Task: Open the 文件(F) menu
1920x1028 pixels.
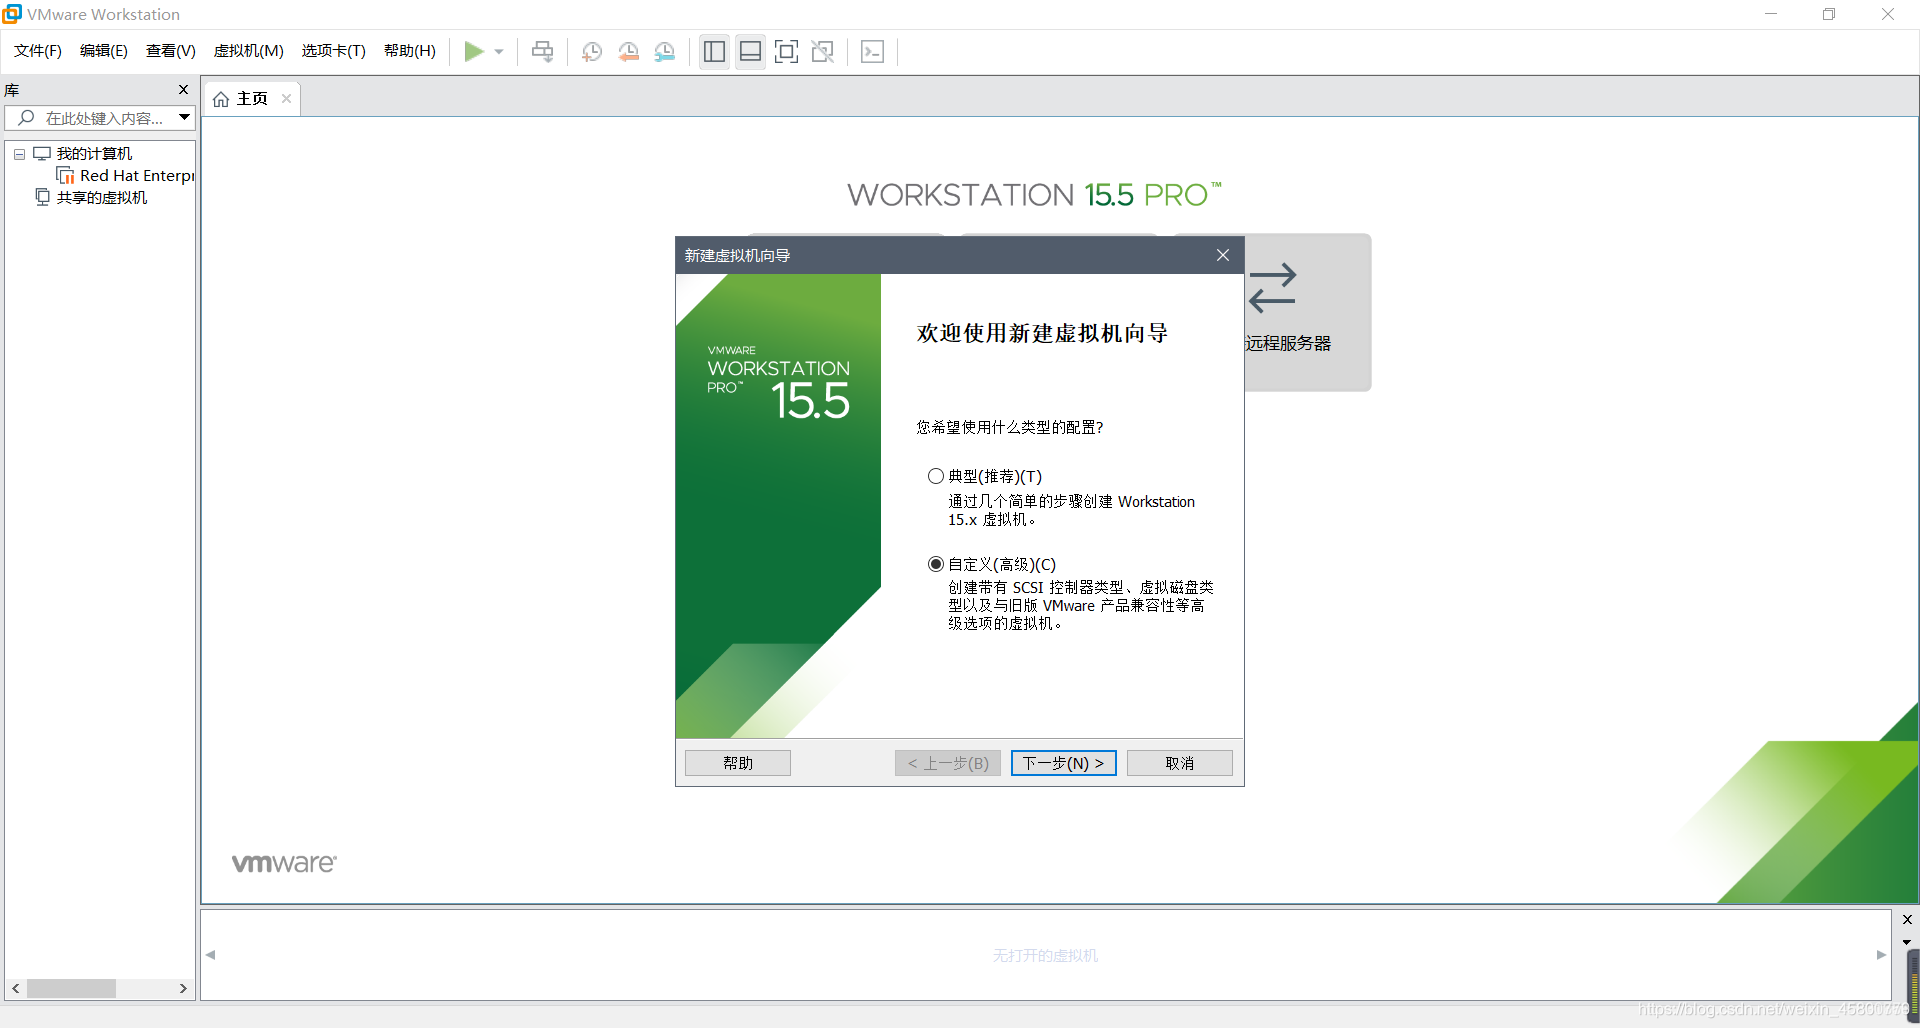Action: 38,51
